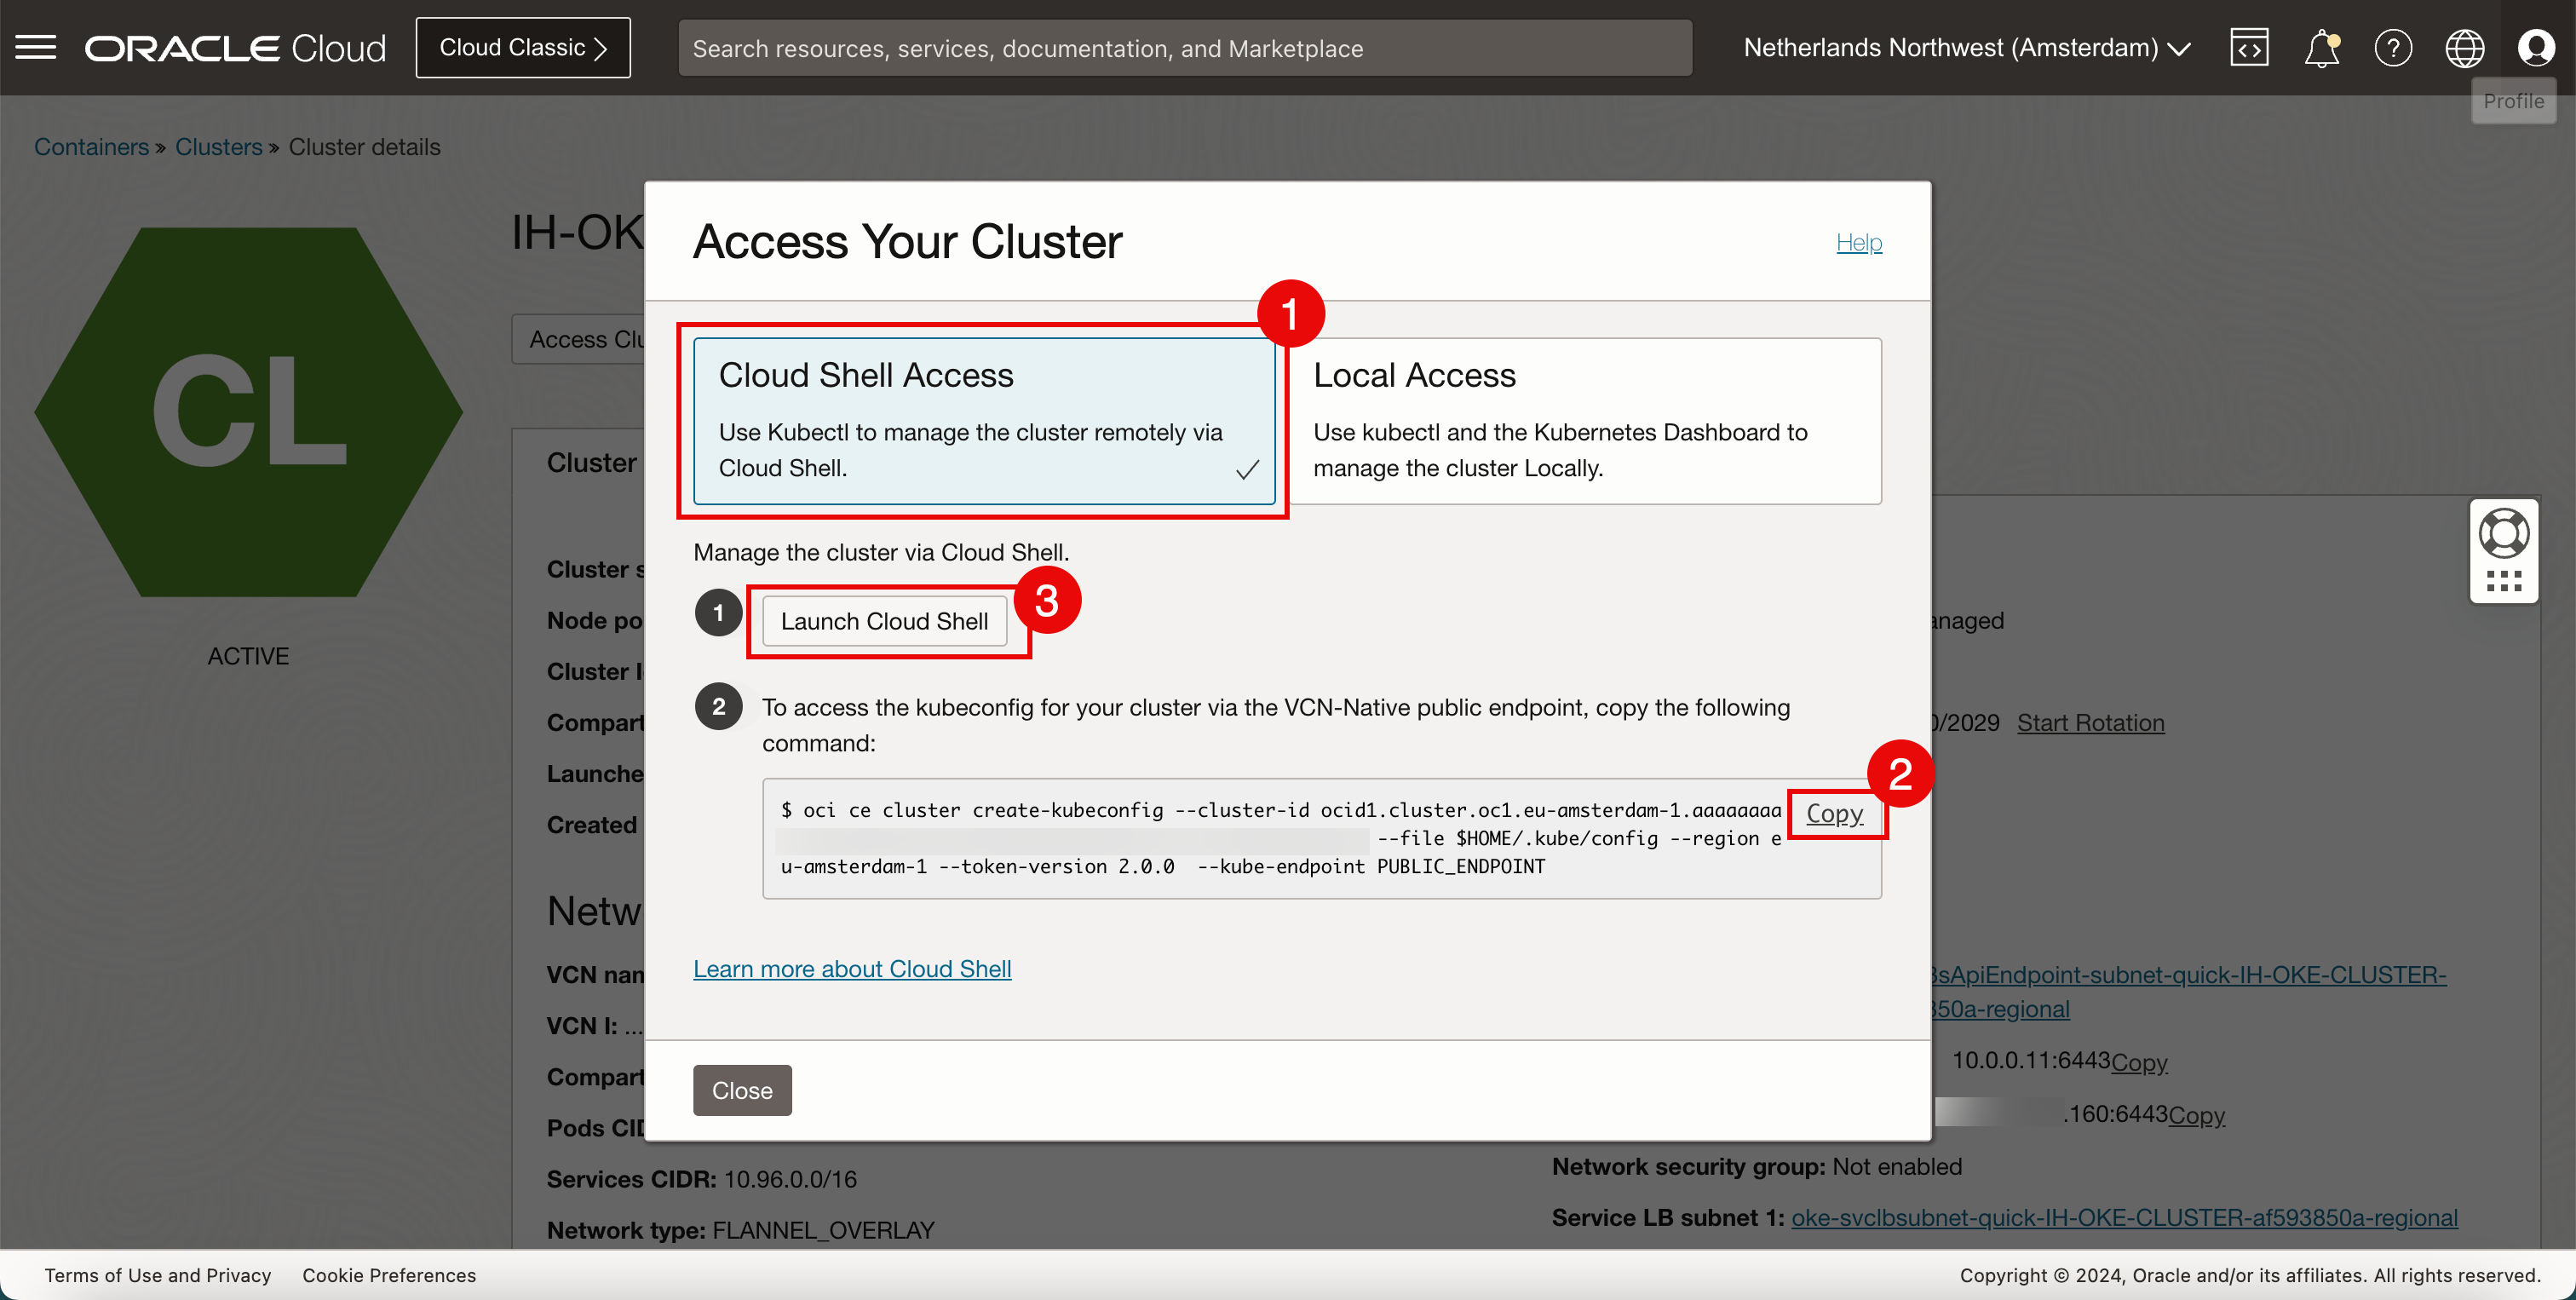Click the help question mark icon

(x=2393, y=47)
